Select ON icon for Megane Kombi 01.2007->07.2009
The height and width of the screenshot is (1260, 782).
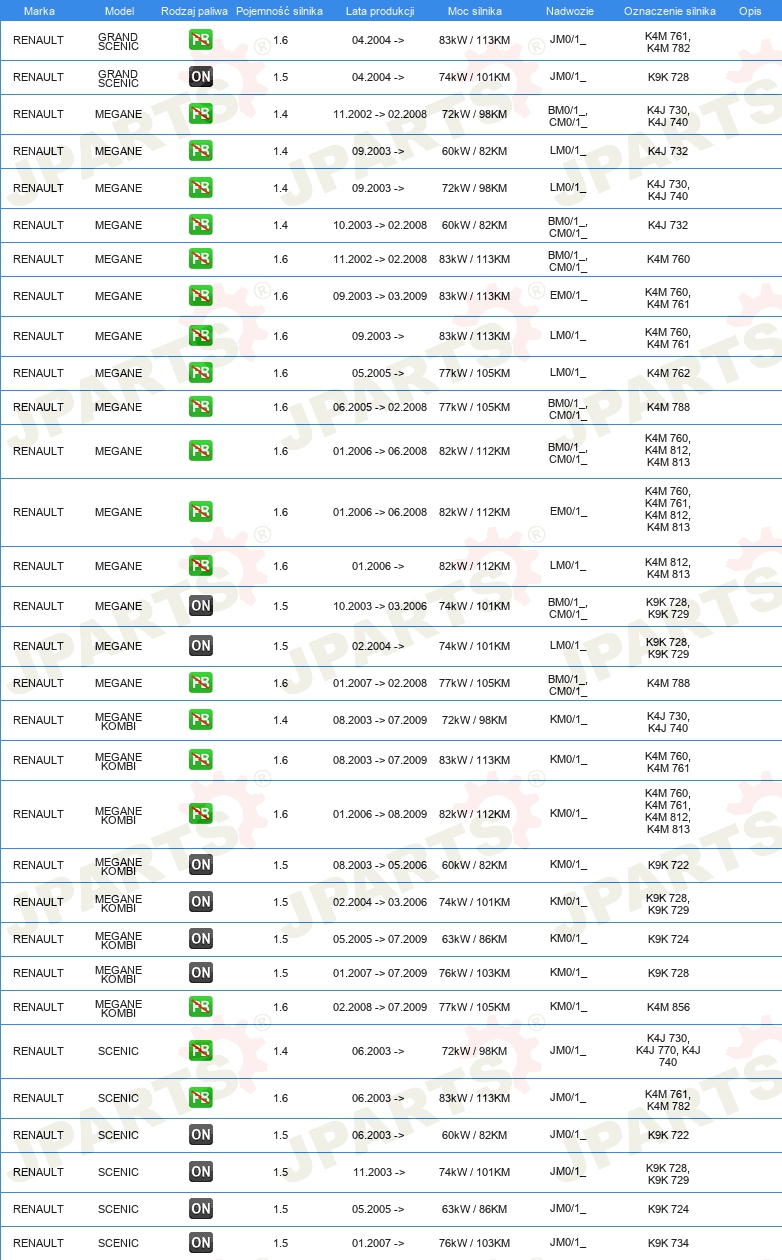point(200,973)
